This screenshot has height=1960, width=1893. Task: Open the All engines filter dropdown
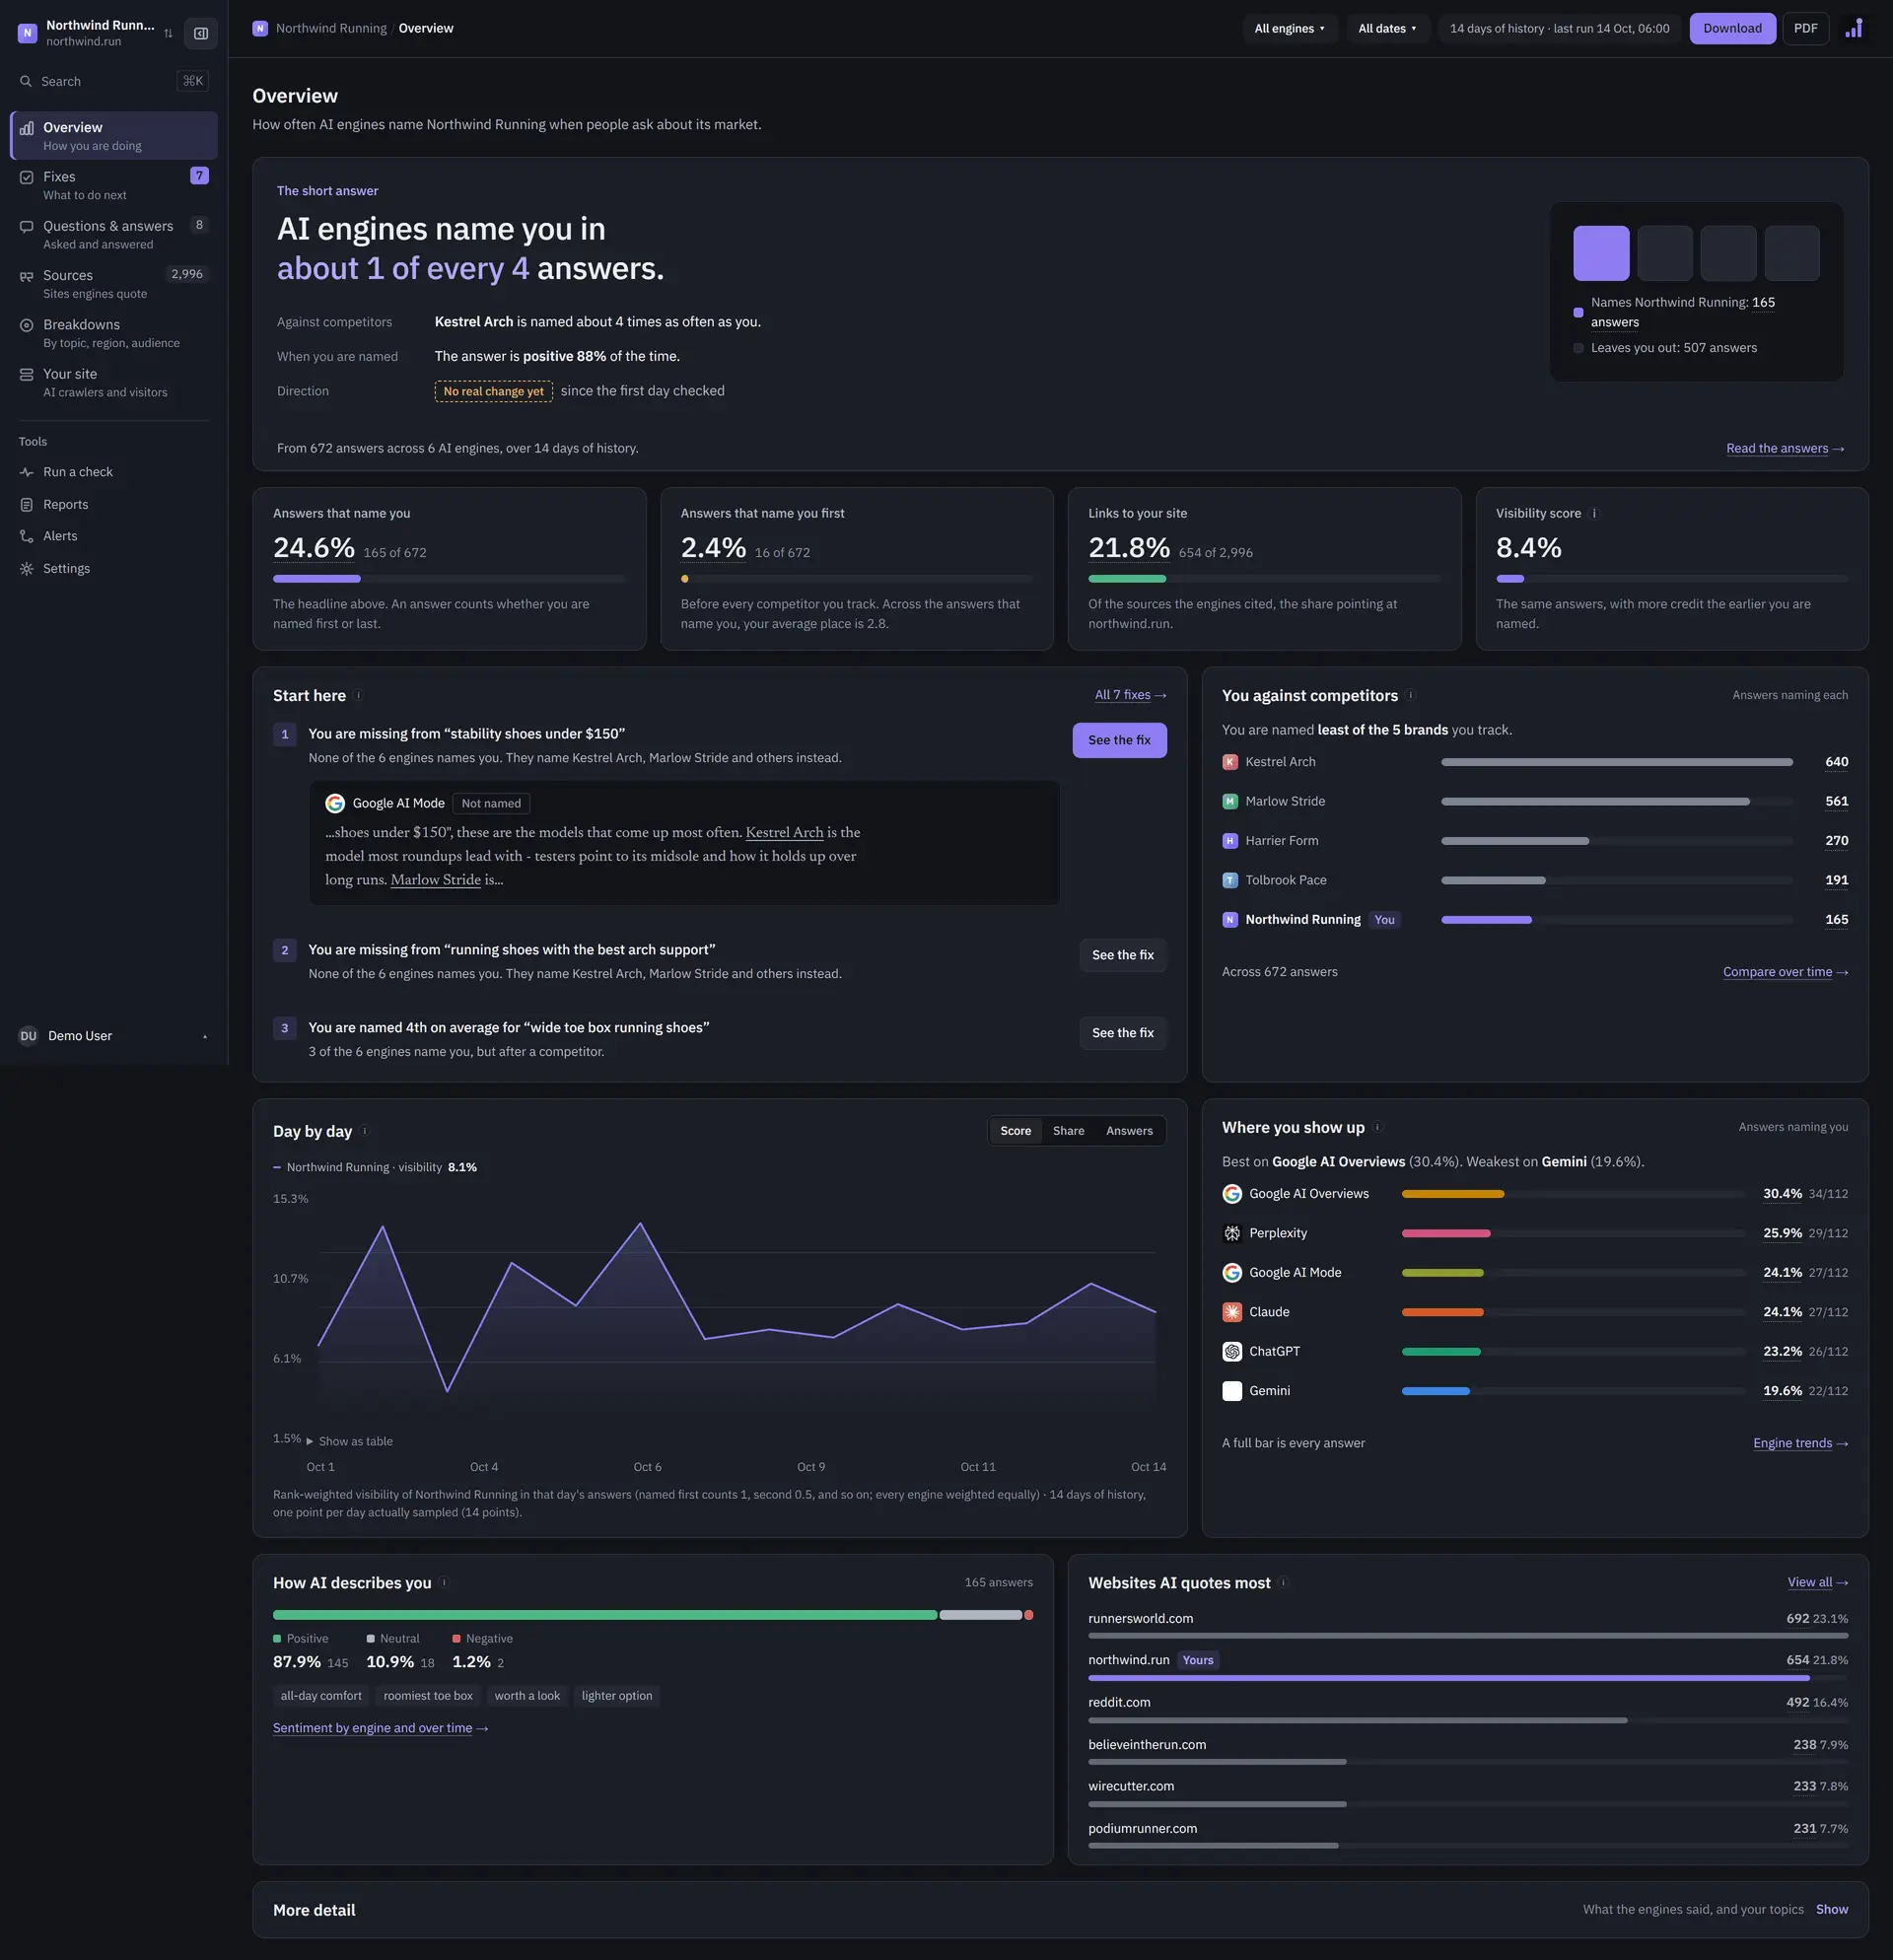[1289, 28]
